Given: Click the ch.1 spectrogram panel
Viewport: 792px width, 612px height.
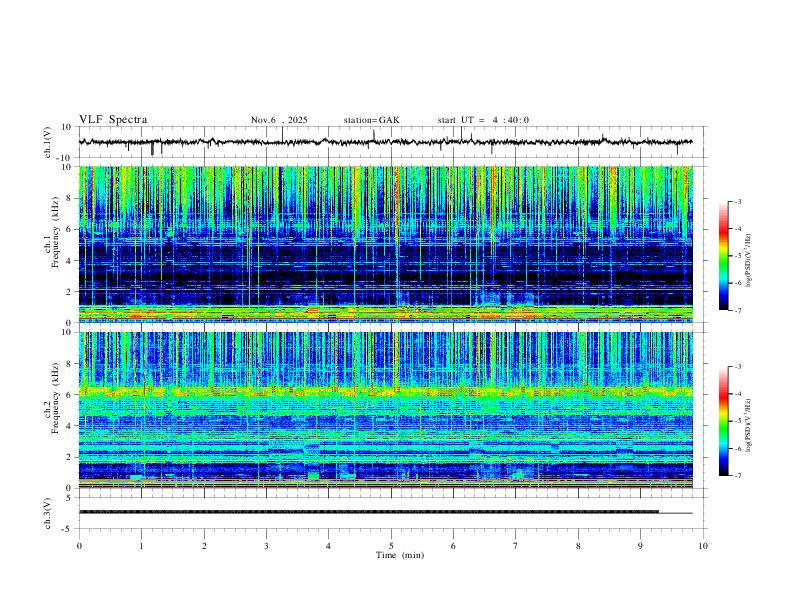Looking at the screenshot, I should pyautogui.click(x=386, y=244).
